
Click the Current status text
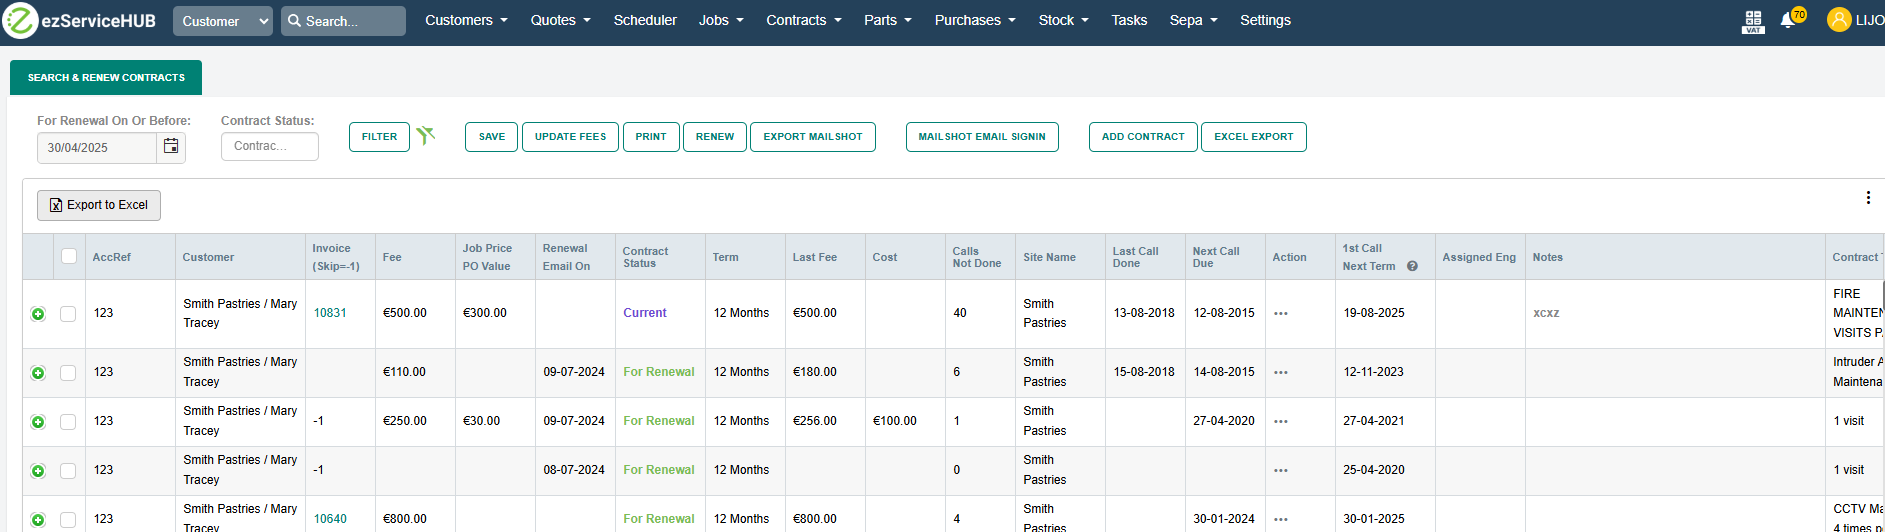click(645, 313)
